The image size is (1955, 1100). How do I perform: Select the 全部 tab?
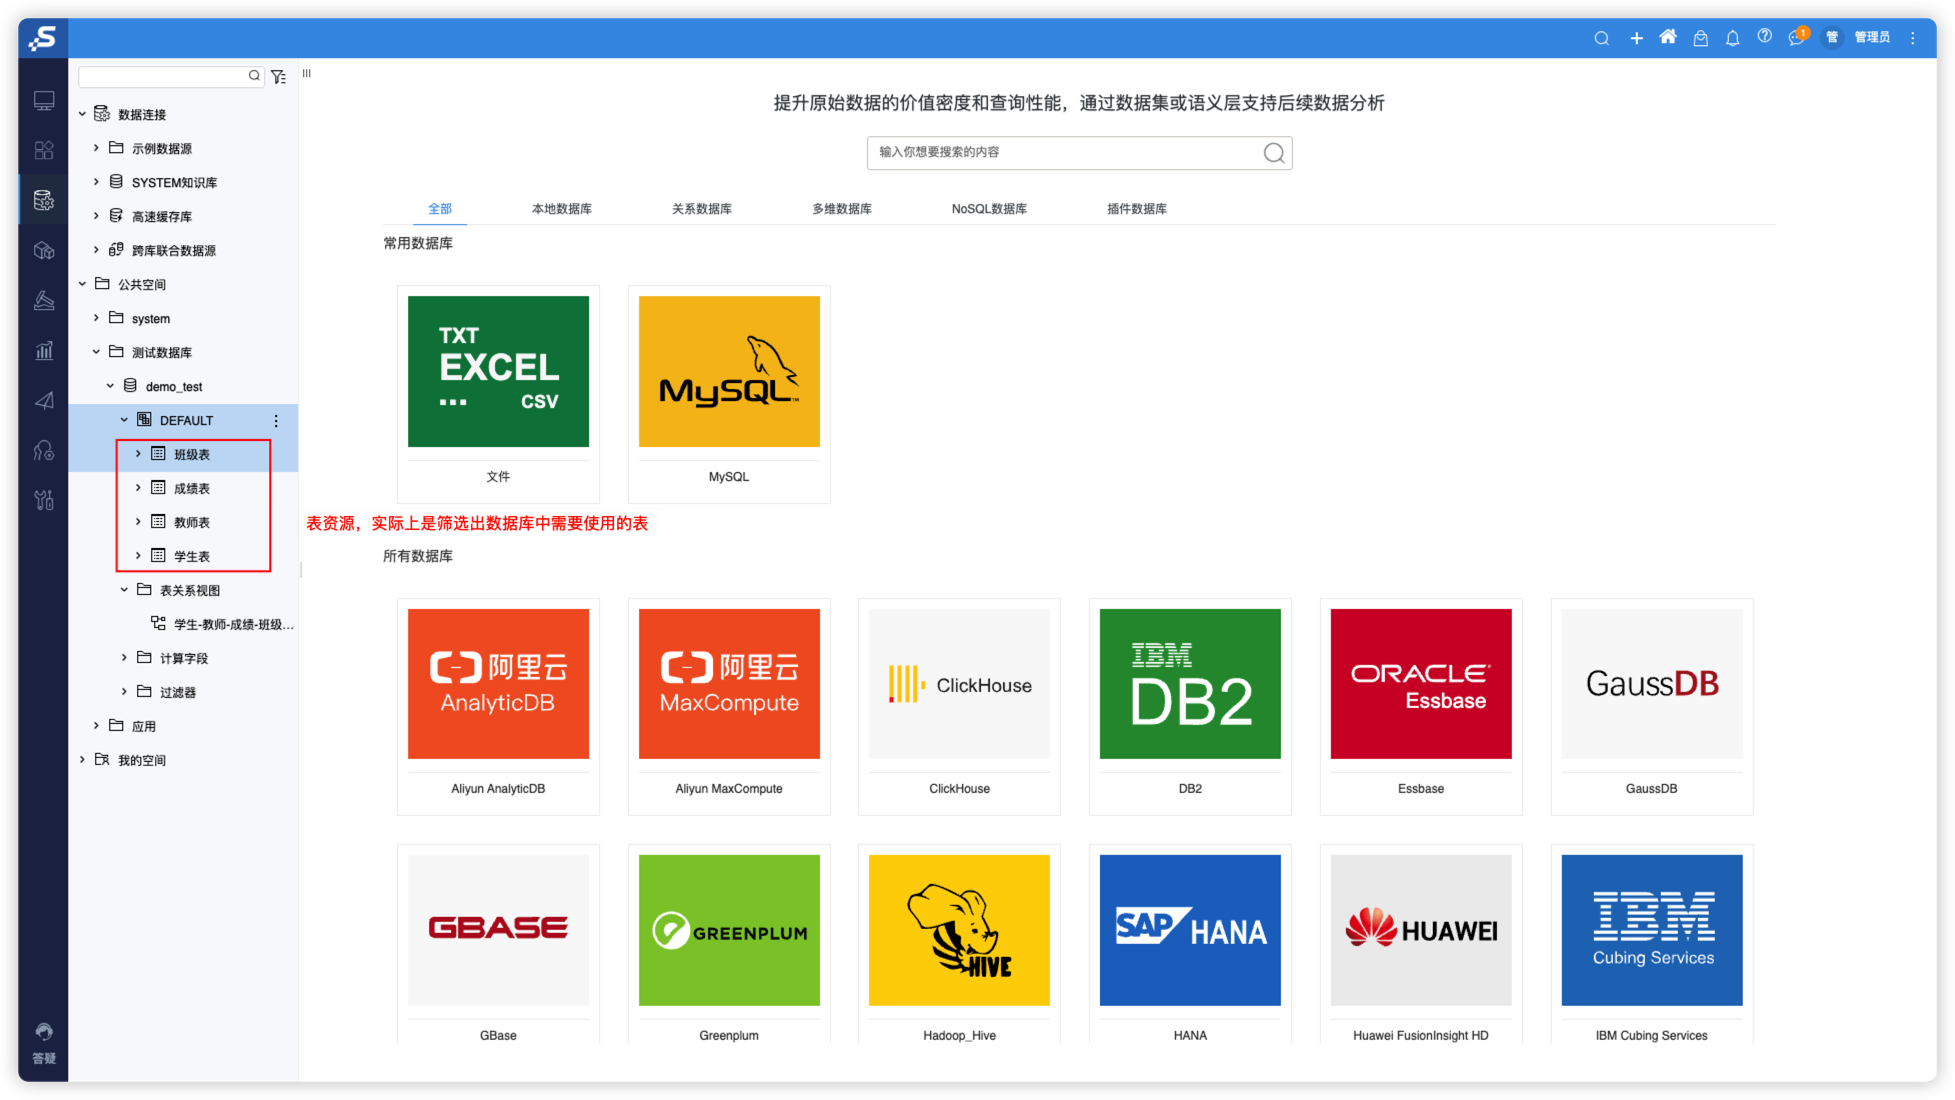440,209
